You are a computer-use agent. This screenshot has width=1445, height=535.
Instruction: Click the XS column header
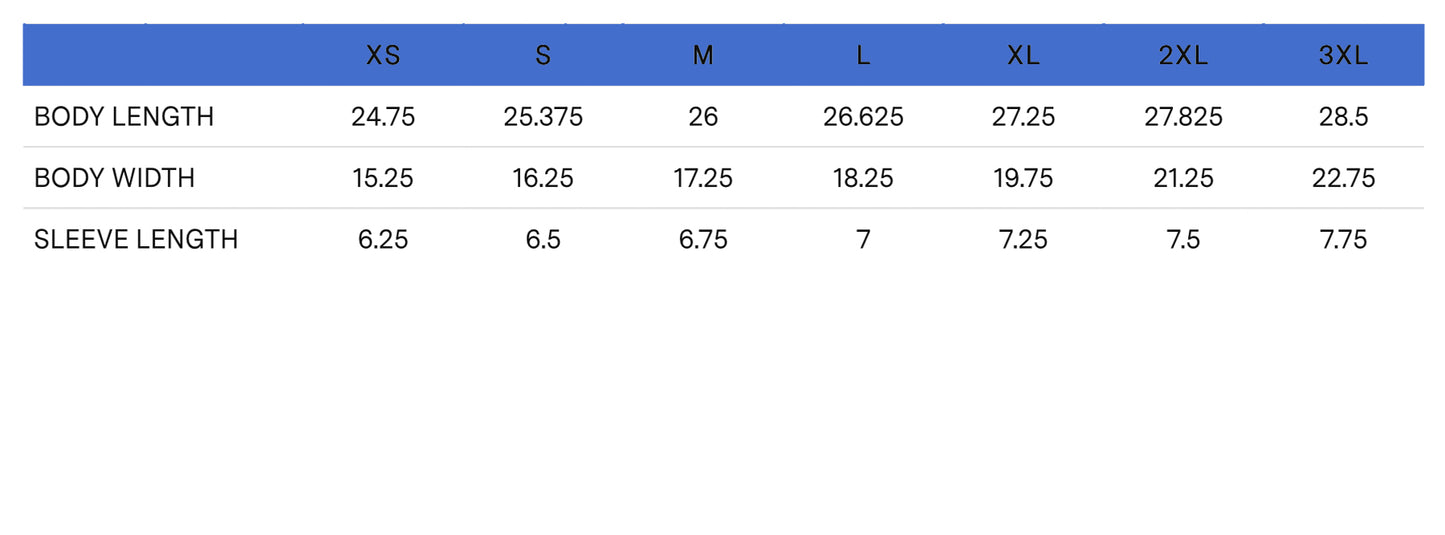383,56
